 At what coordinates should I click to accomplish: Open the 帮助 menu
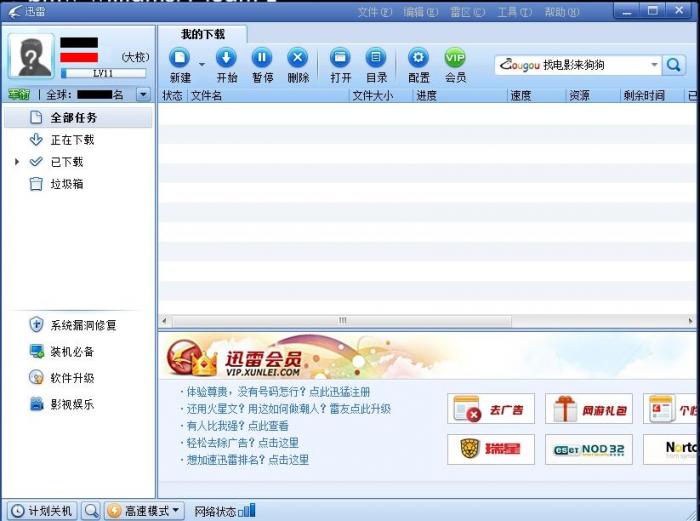562,12
